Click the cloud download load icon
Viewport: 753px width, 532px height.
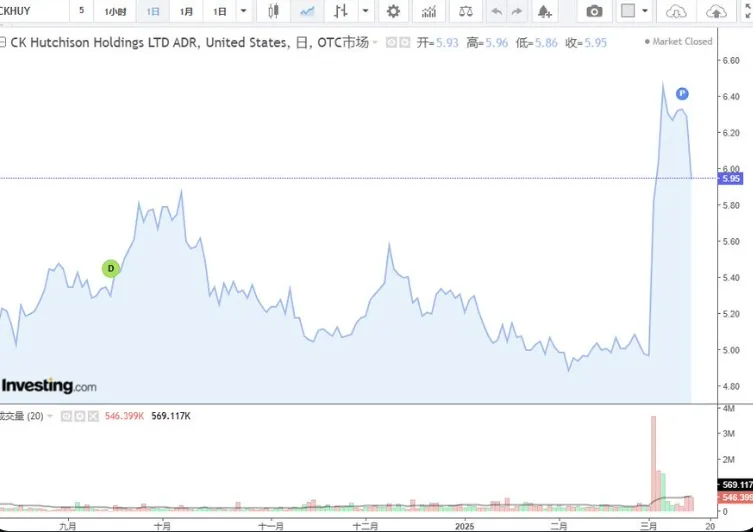(678, 11)
